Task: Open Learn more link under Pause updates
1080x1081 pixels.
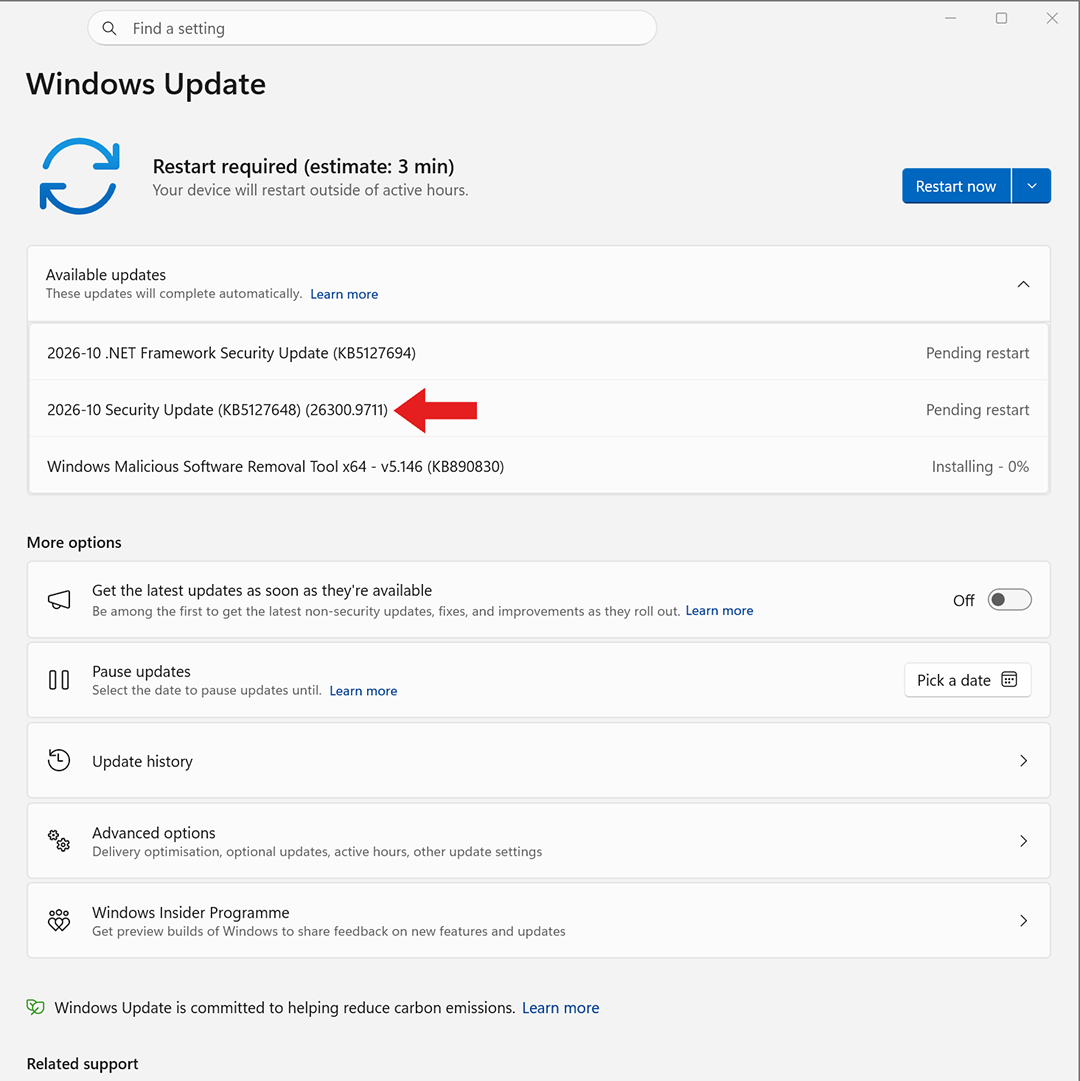Action: pyautogui.click(x=363, y=691)
